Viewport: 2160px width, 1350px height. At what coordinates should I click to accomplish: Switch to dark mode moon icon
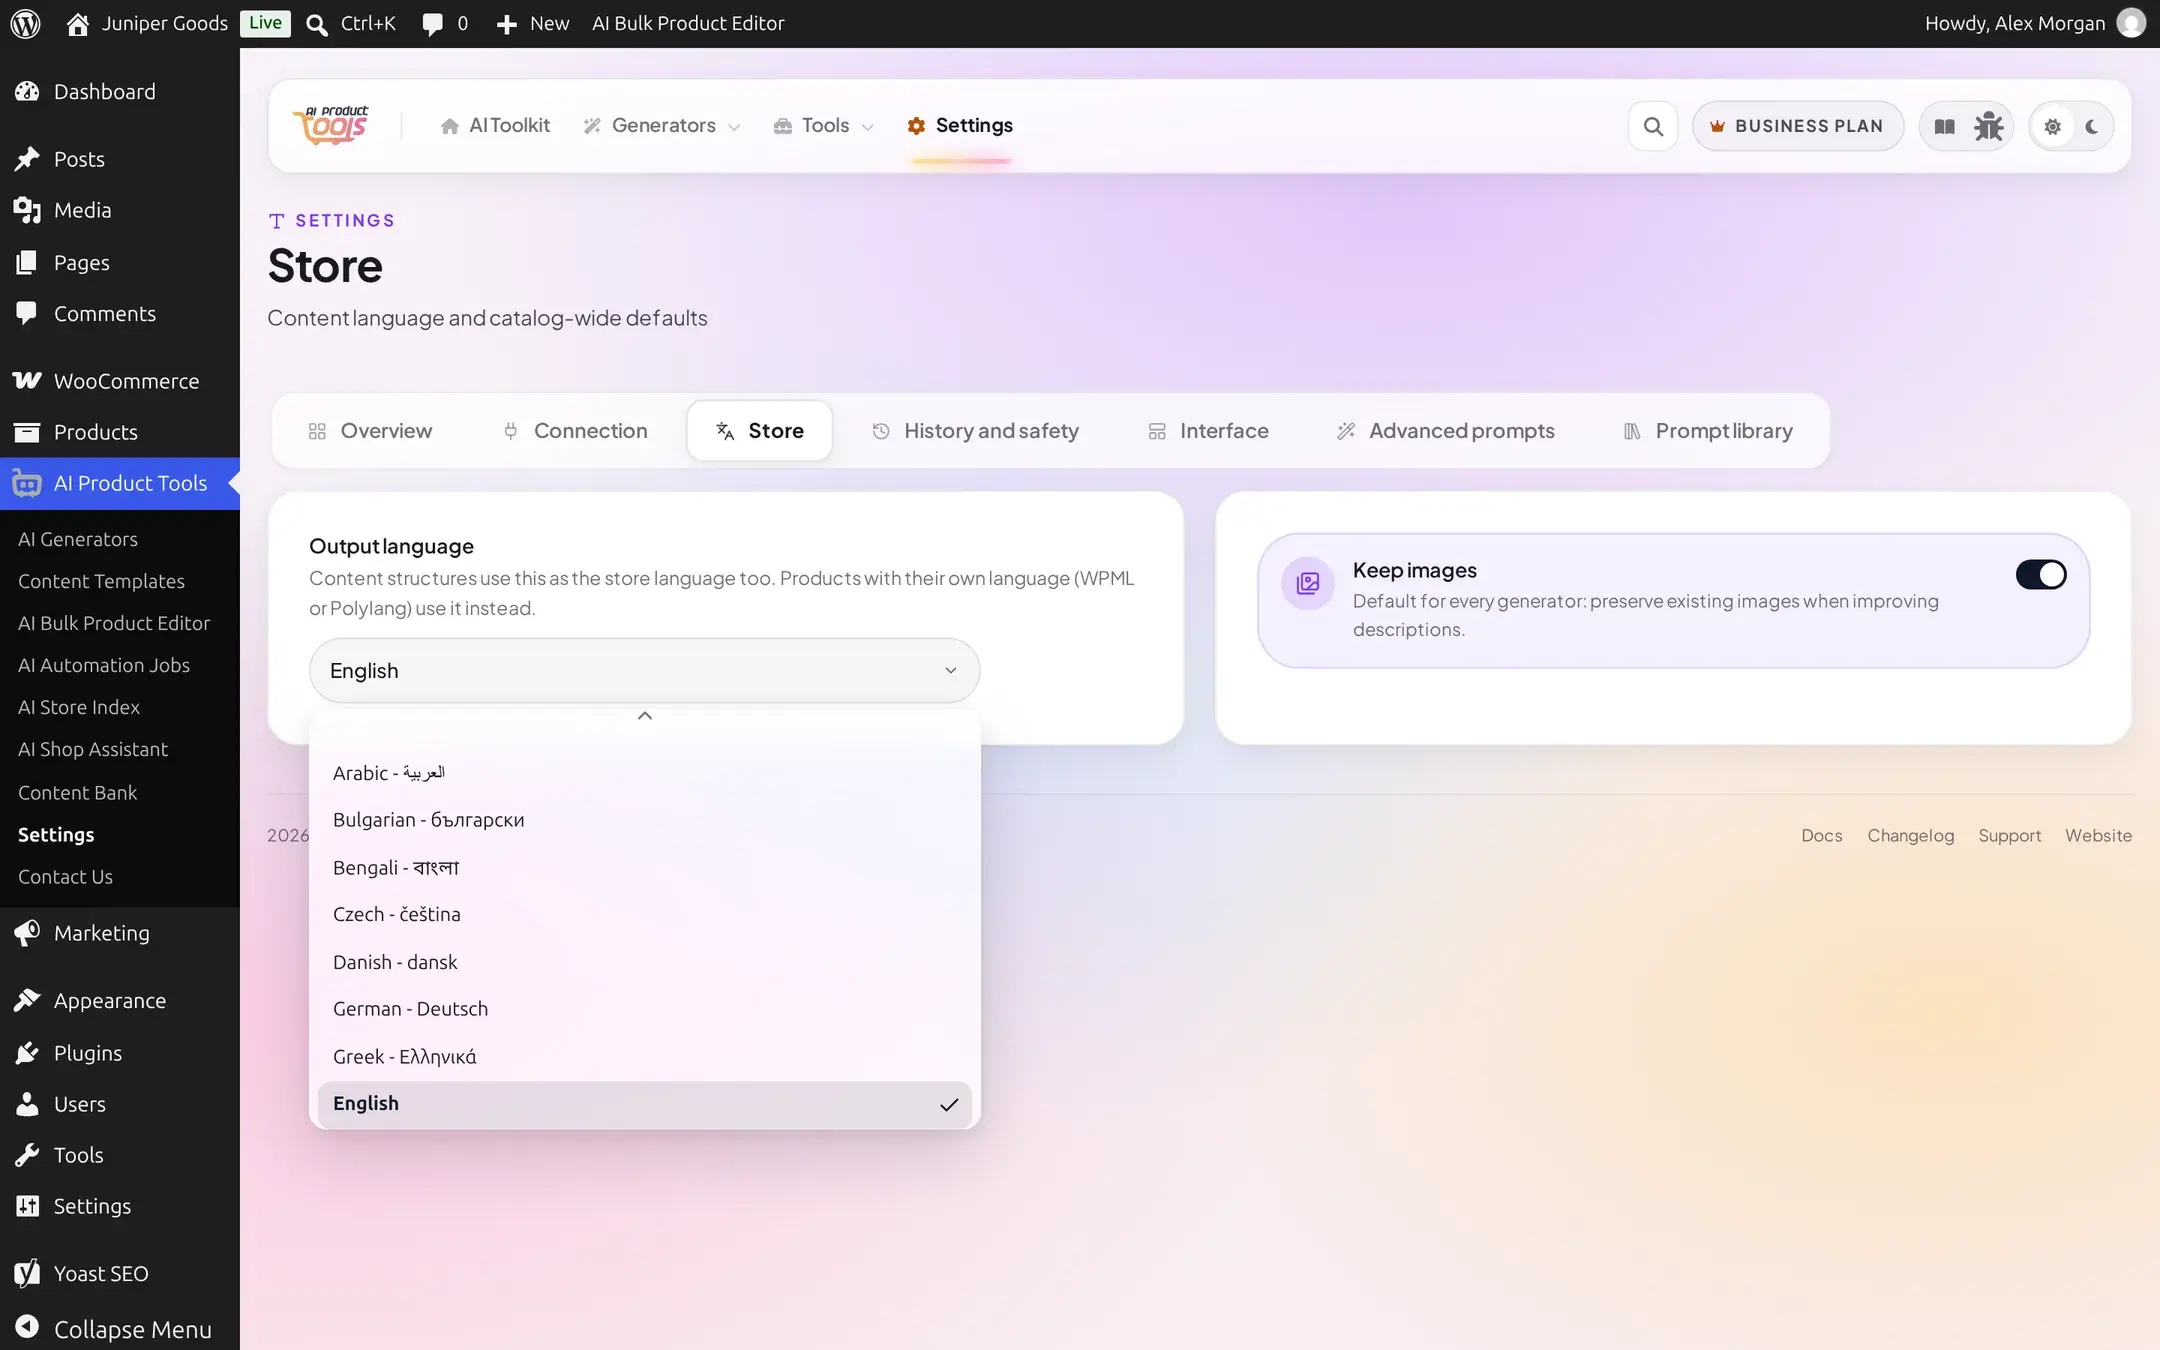pos(2092,126)
